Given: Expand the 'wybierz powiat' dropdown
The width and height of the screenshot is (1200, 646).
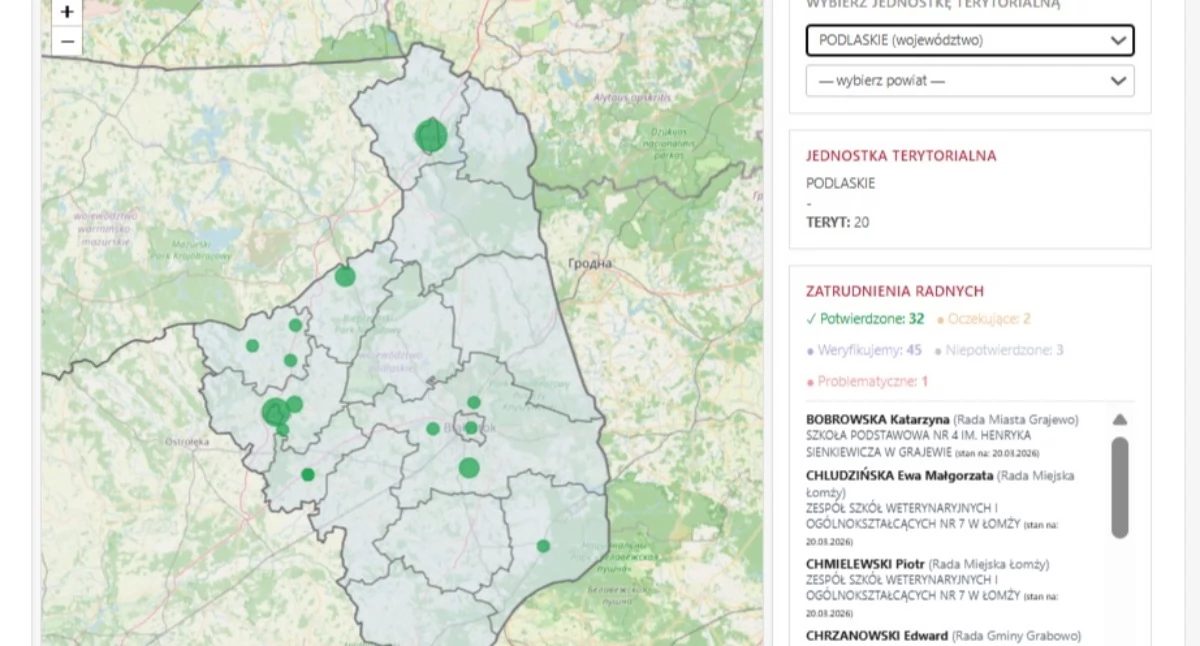Looking at the screenshot, I should pos(969,81).
